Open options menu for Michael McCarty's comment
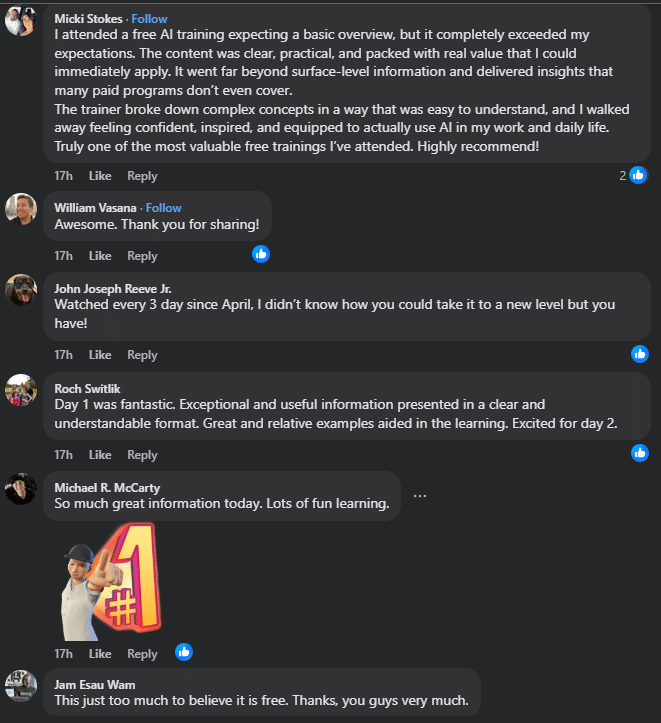The height and width of the screenshot is (723, 661). (420, 496)
